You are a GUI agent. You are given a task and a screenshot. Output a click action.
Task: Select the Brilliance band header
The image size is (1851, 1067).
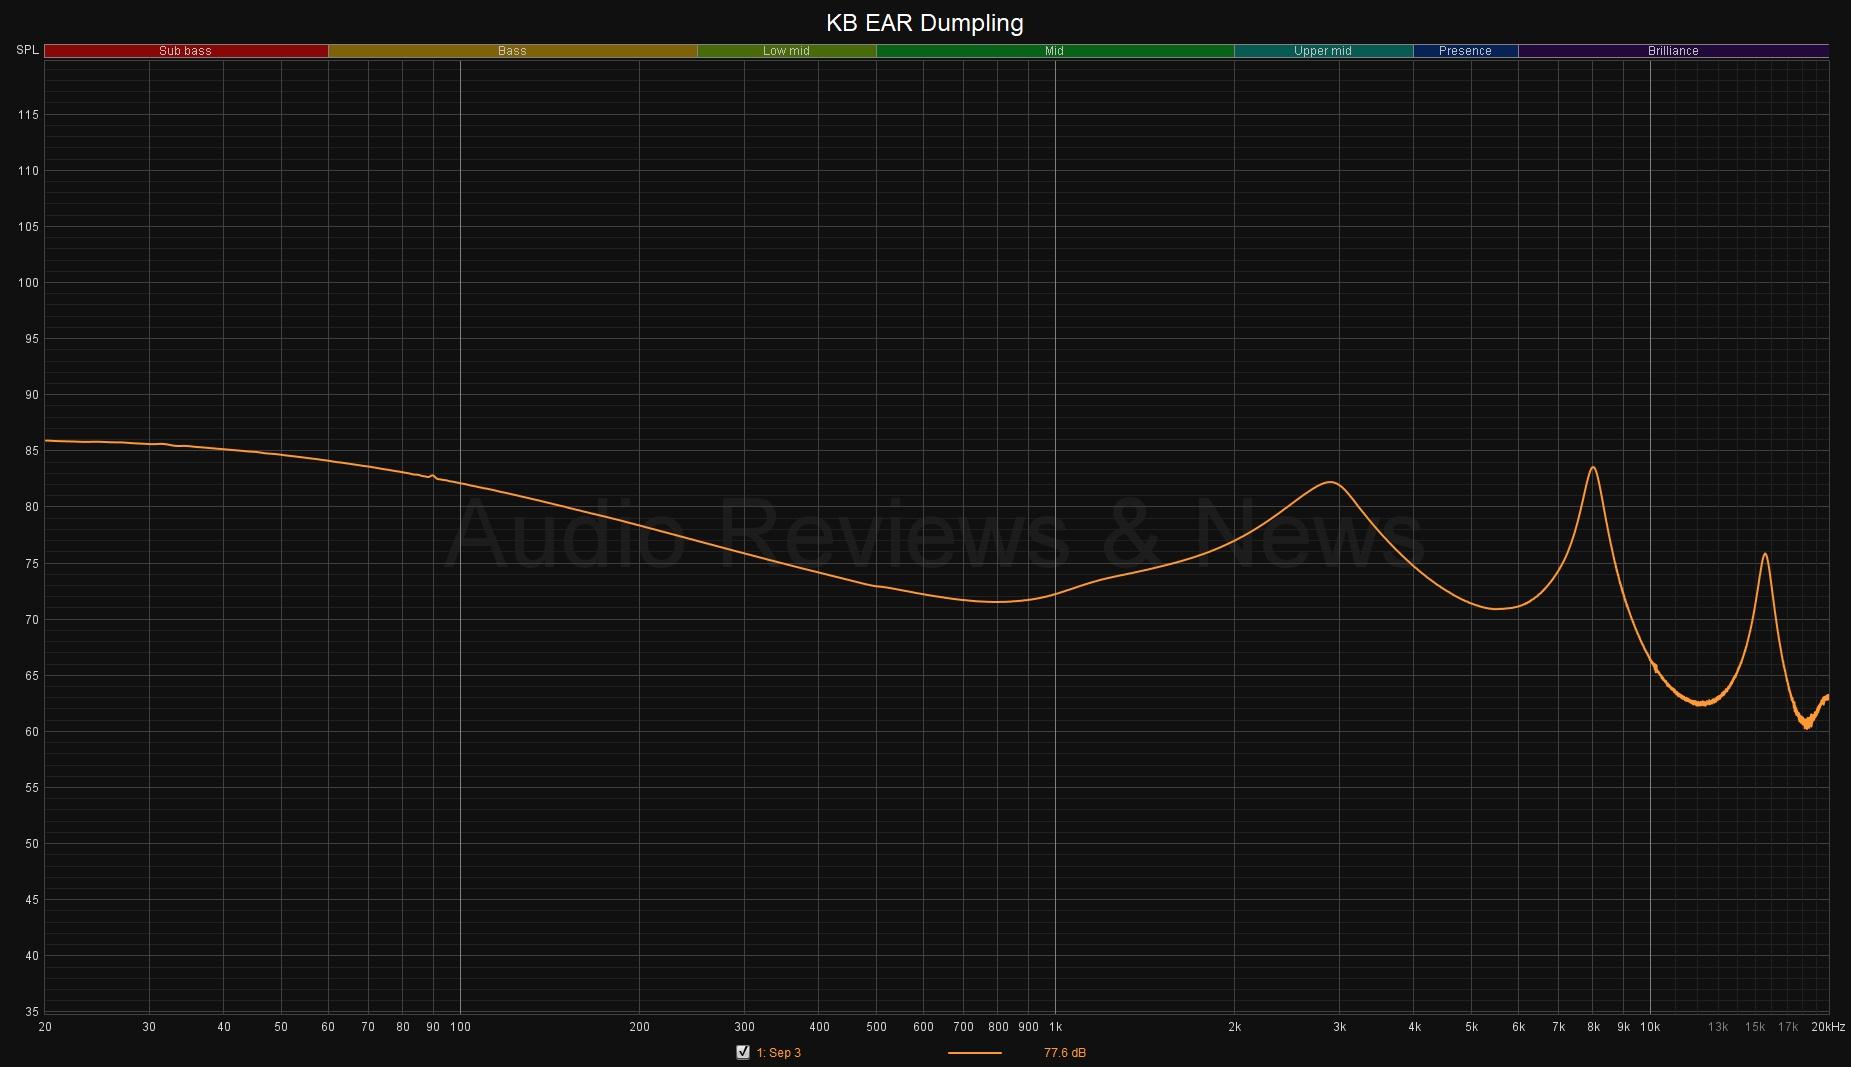(1673, 51)
